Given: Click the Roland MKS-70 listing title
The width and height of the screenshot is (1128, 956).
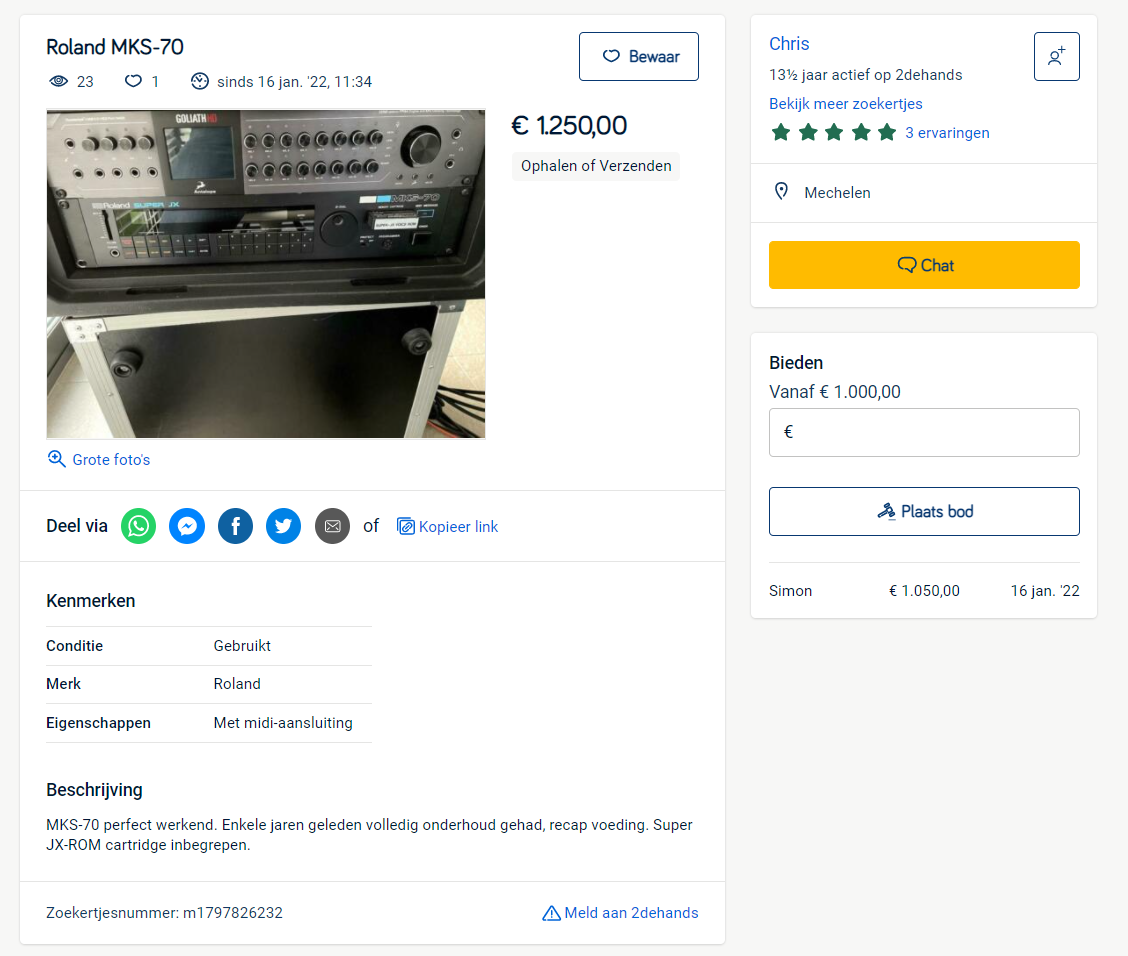Looking at the screenshot, I should pos(114,47).
